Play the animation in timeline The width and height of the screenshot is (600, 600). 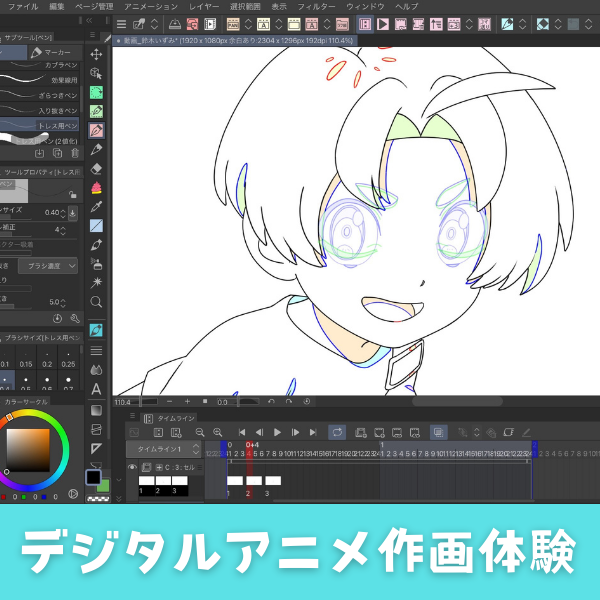point(277,432)
